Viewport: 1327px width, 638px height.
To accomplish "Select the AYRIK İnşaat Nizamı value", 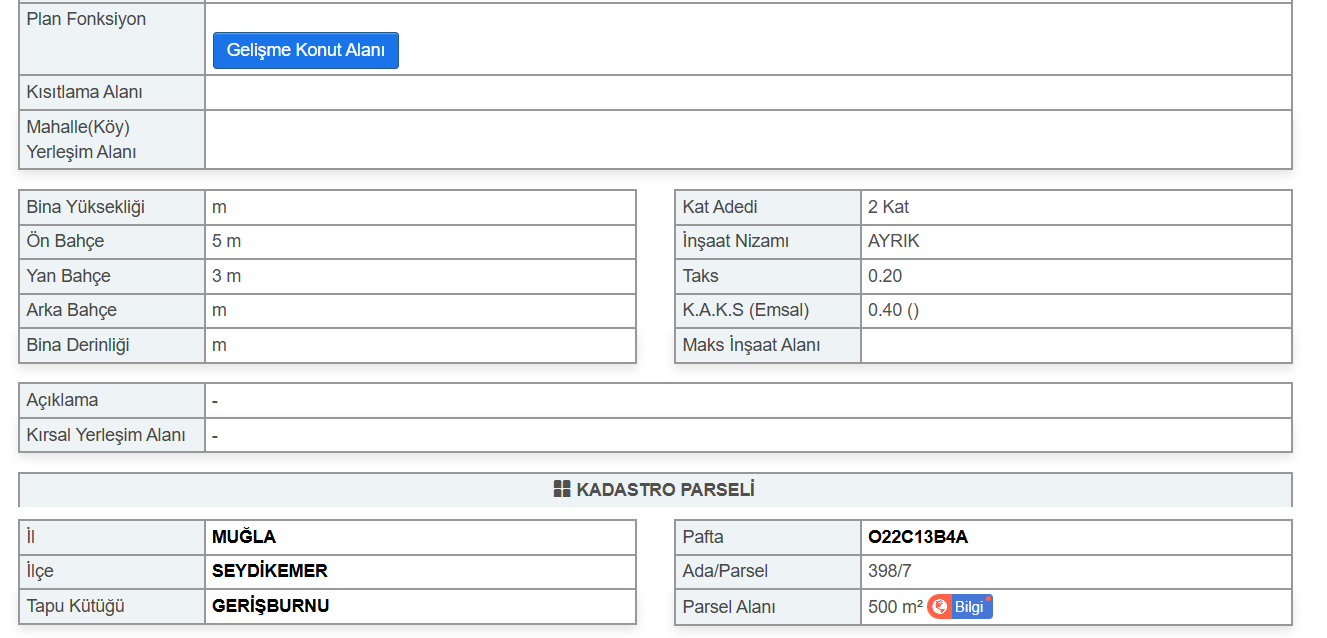I will (x=894, y=241).
